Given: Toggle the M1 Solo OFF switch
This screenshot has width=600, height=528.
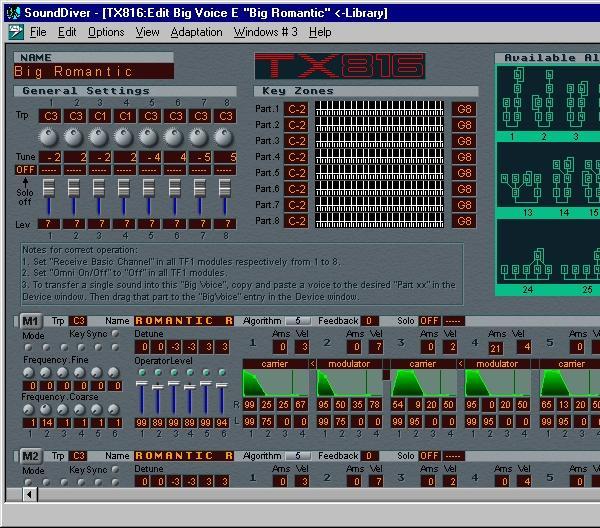Looking at the screenshot, I should coord(429,321).
